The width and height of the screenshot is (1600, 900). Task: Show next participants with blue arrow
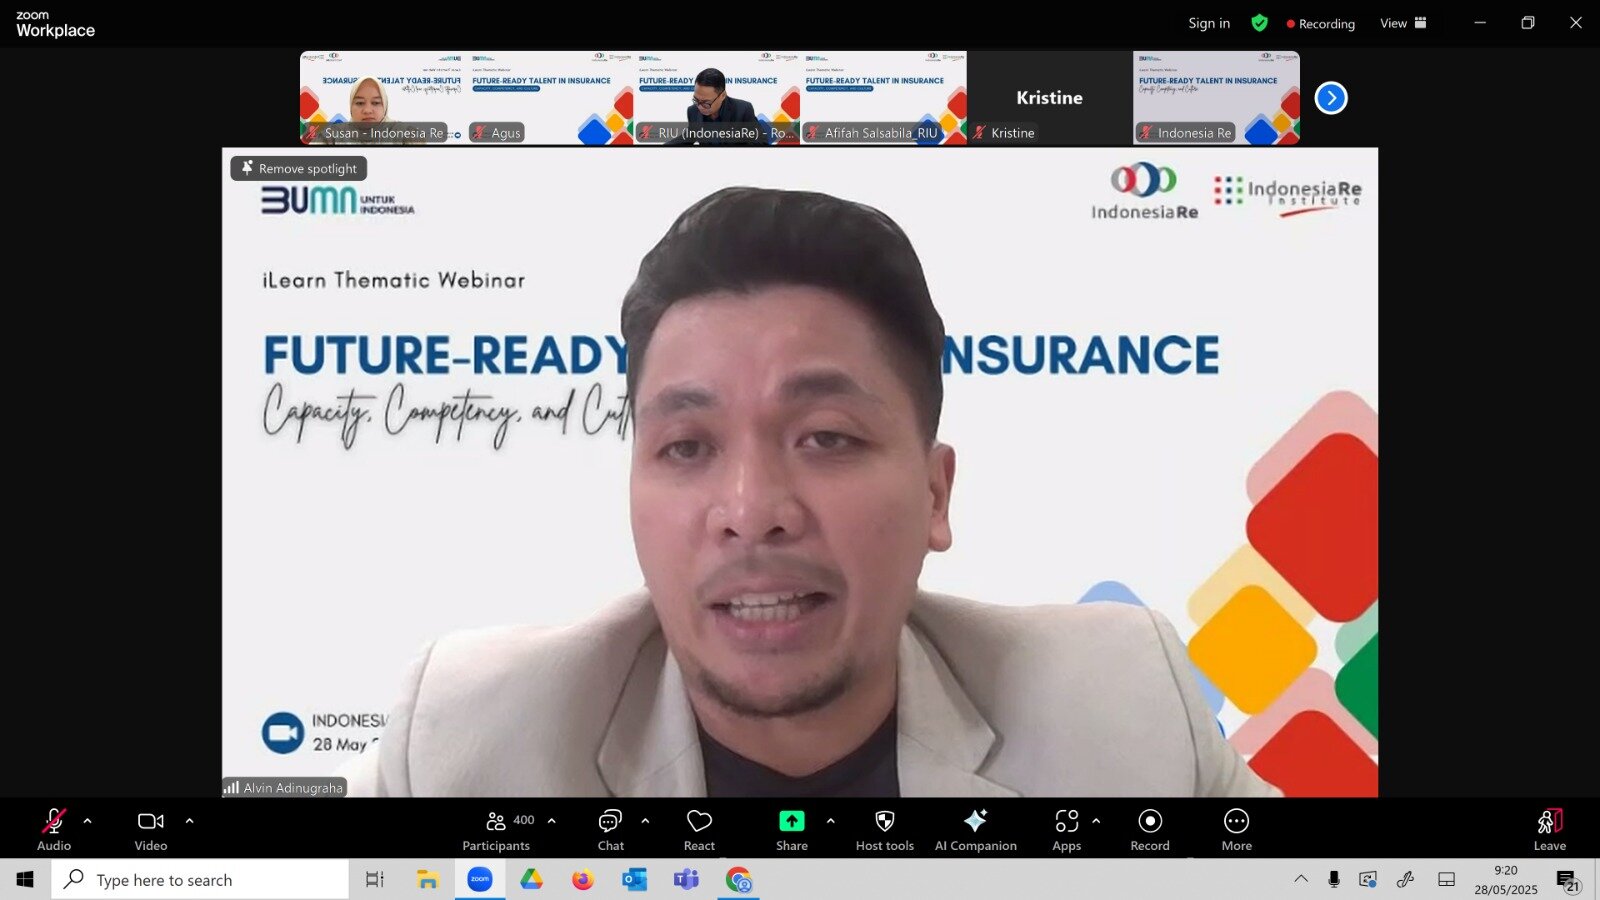point(1331,98)
